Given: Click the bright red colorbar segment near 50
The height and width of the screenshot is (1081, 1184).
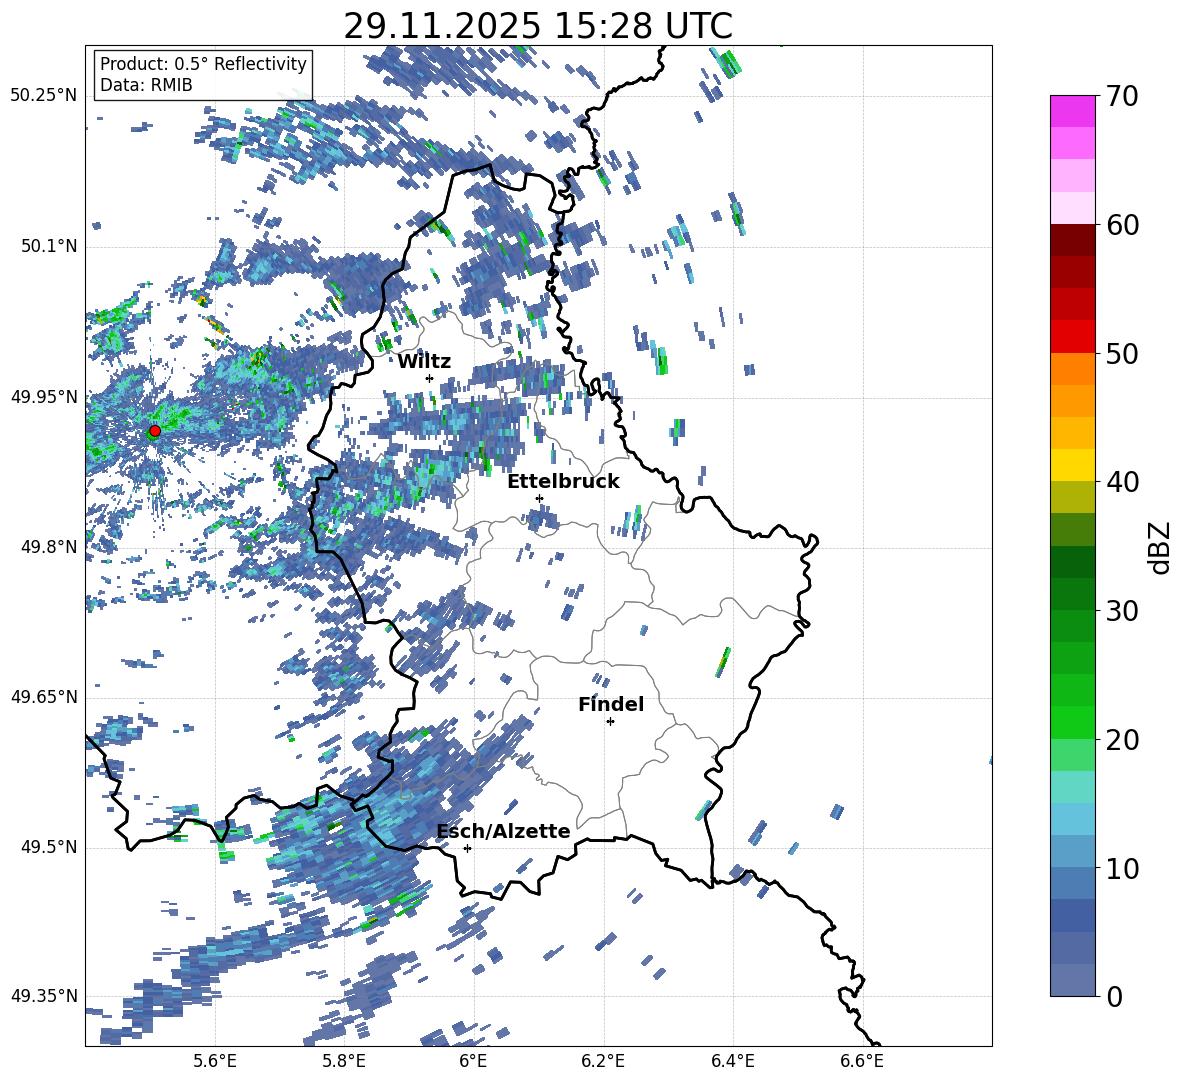Looking at the screenshot, I should (1072, 337).
